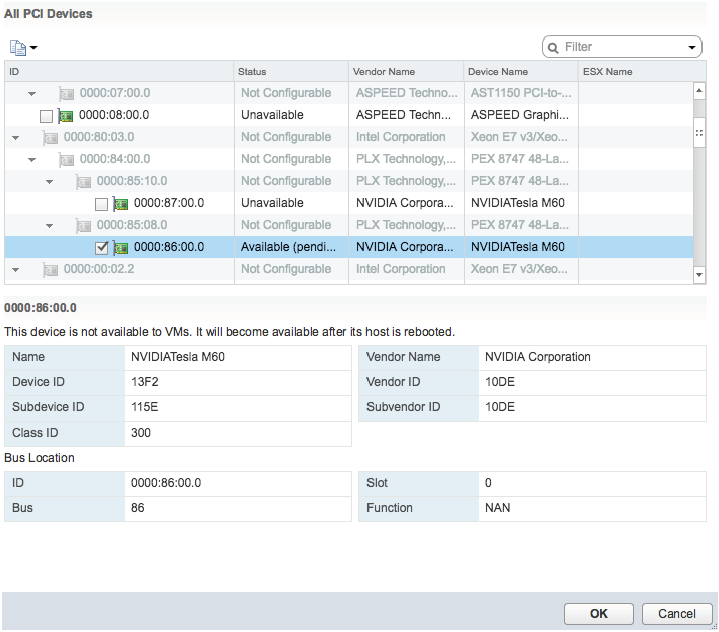Click 'AST1150 PCI-to-...' device name cell
Image resolution: width=719 pixels, height=632 pixels.
coord(521,93)
